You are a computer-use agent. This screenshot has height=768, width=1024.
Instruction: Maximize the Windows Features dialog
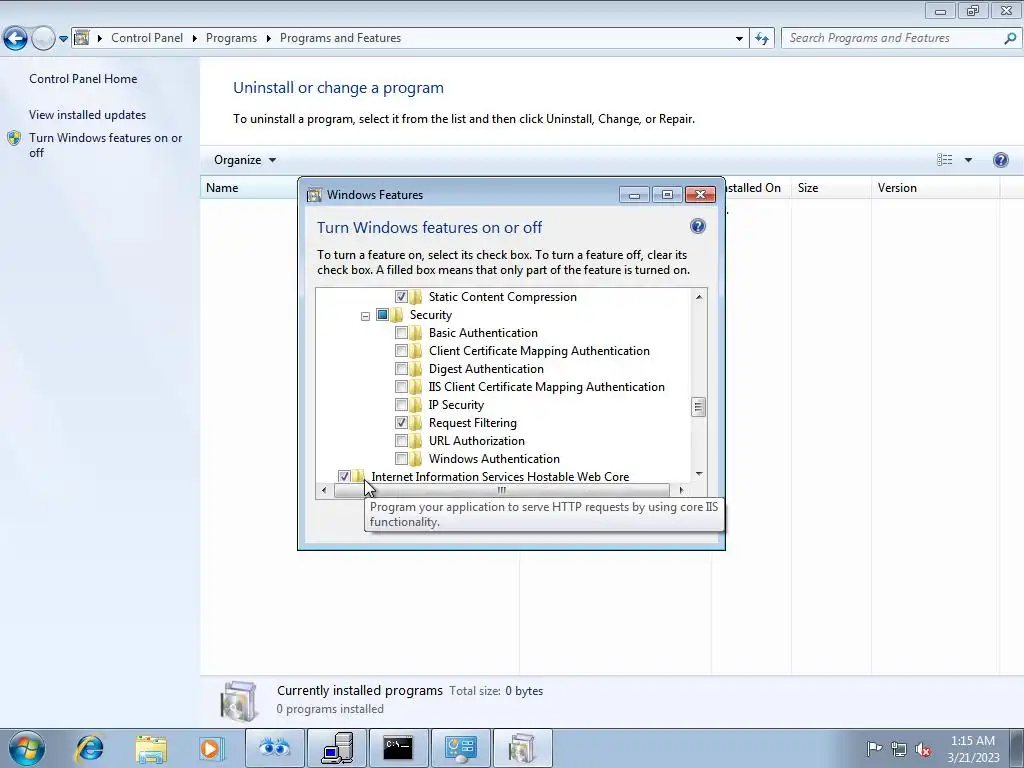click(x=667, y=195)
